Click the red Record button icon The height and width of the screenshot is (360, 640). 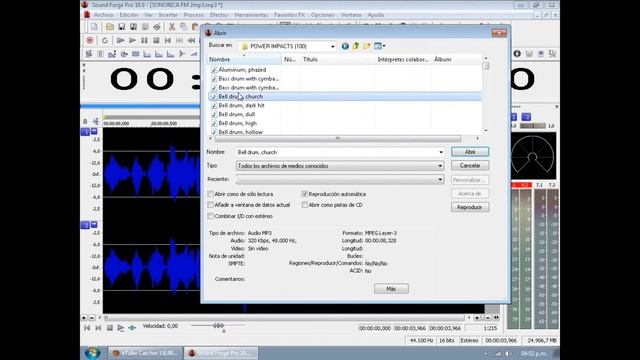point(90,40)
